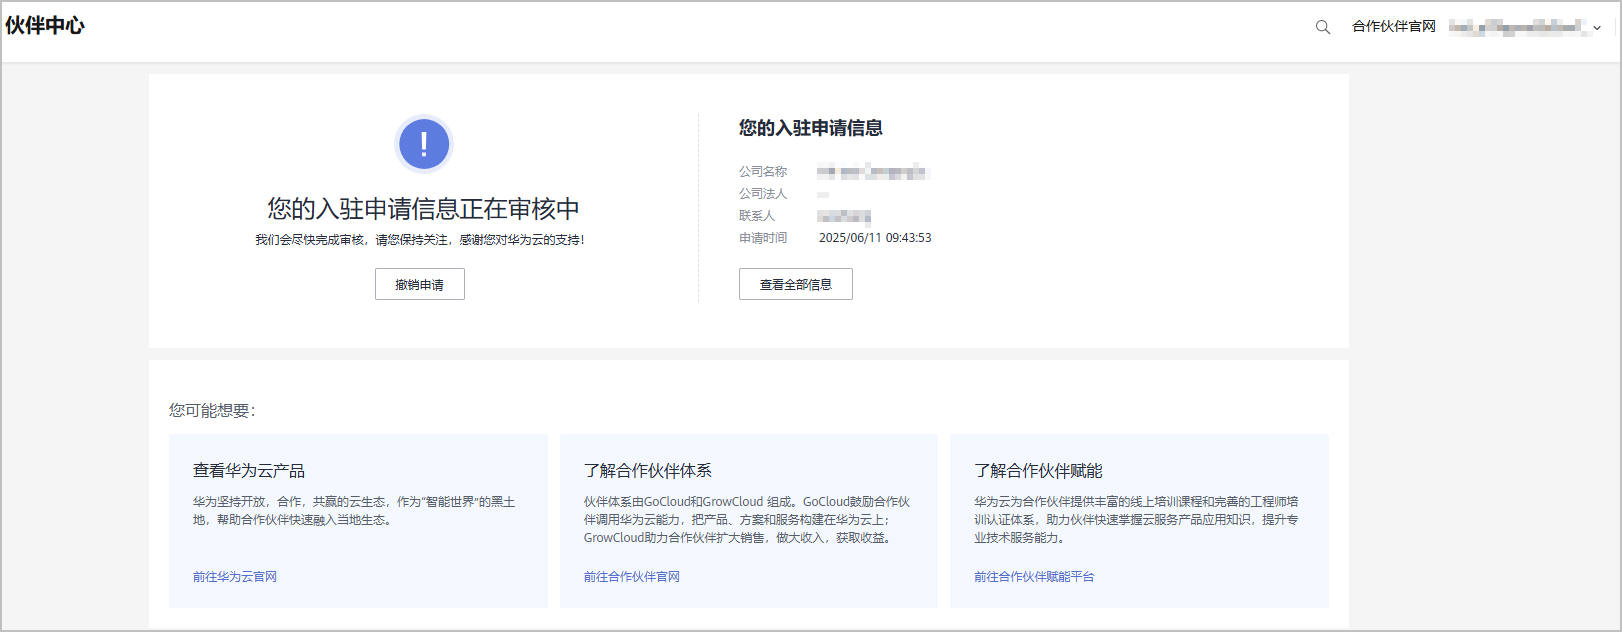This screenshot has width=1622, height=632.
Task: Click the GoCloud和GrowCloud description paragraph
Action: click(x=748, y=520)
